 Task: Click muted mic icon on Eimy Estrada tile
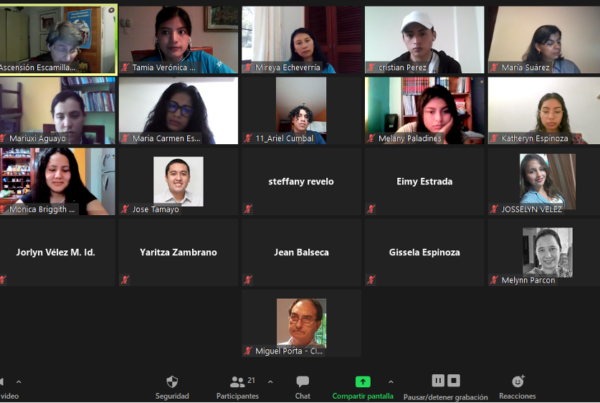click(x=371, y=209)
